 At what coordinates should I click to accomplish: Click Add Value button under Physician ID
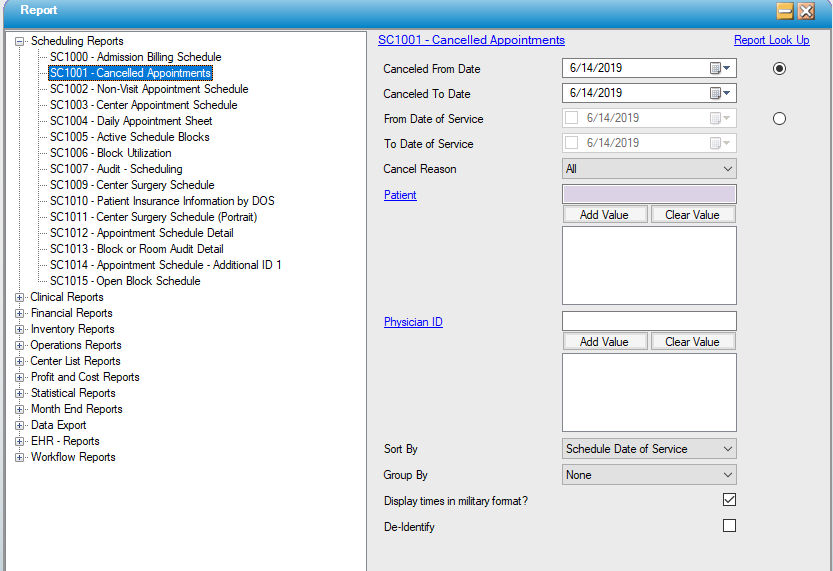[604, 342]
